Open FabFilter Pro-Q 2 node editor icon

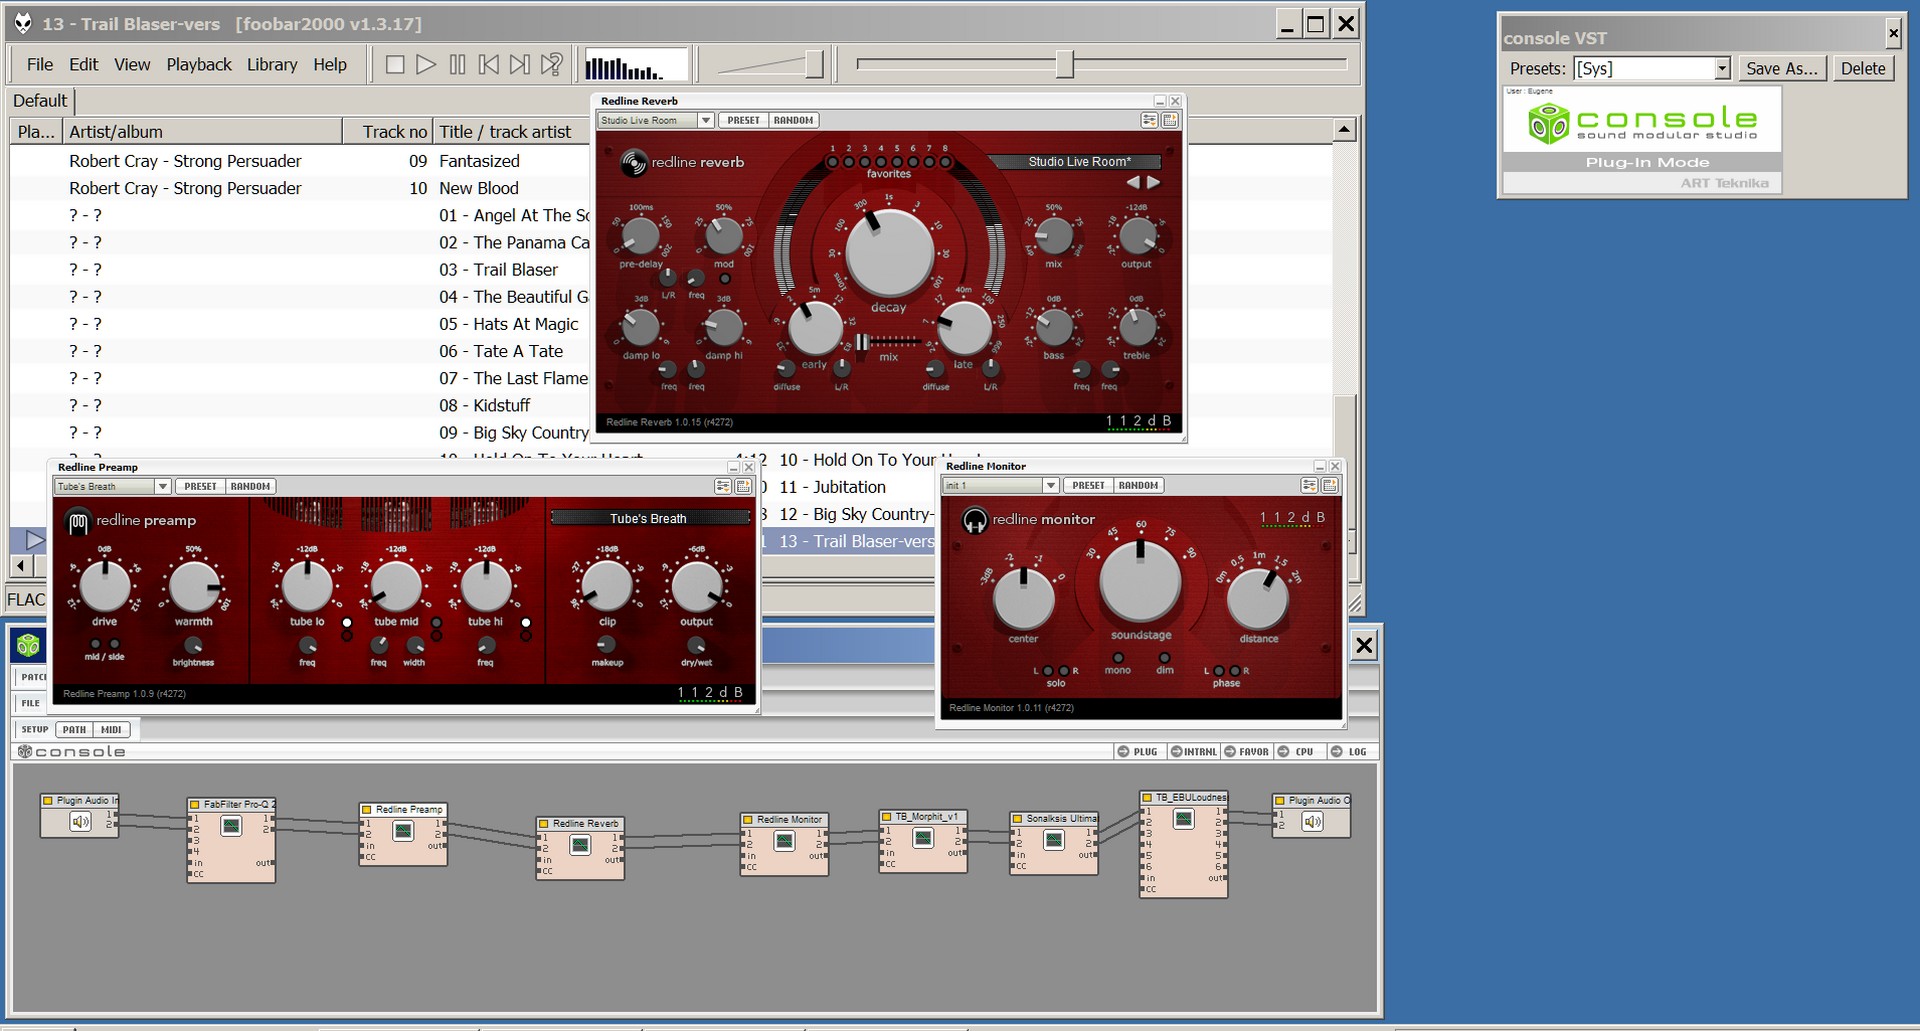tap(231, 826)
